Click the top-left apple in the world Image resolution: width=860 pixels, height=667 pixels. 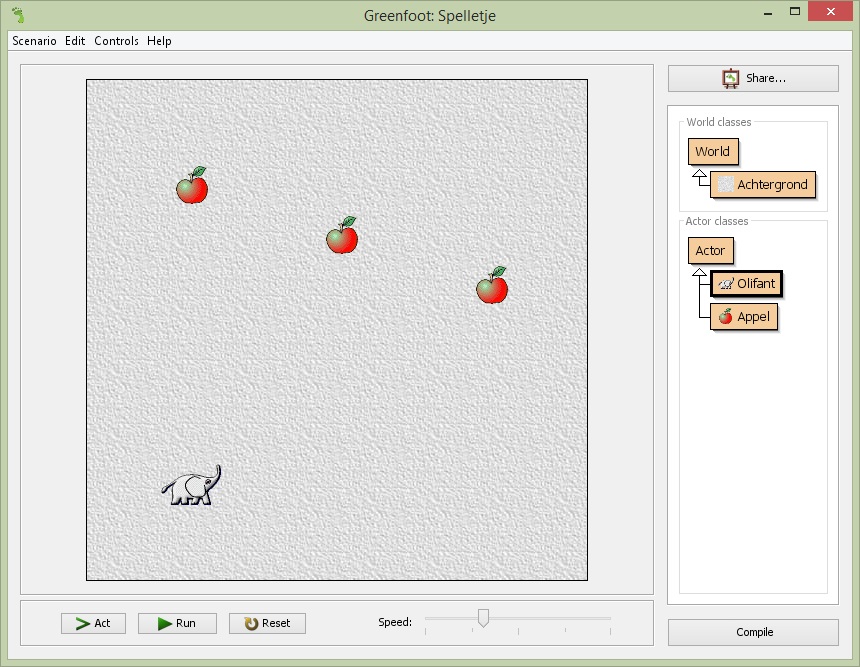(192, 185)
